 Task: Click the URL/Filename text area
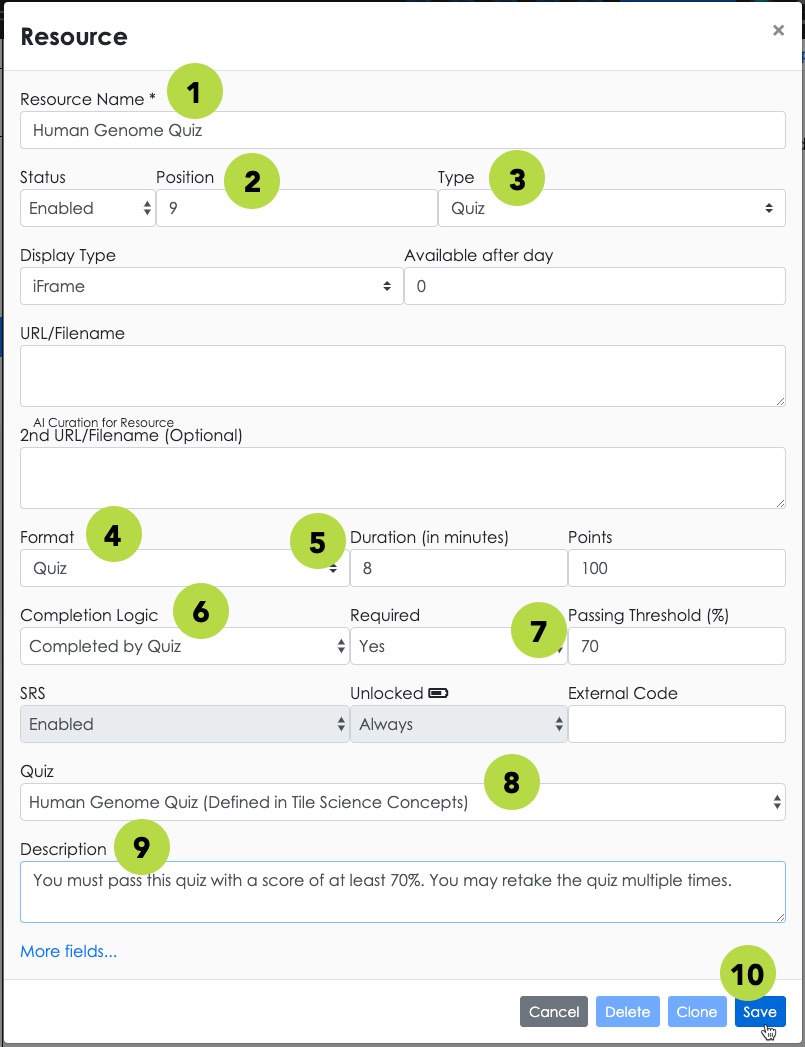402,376
